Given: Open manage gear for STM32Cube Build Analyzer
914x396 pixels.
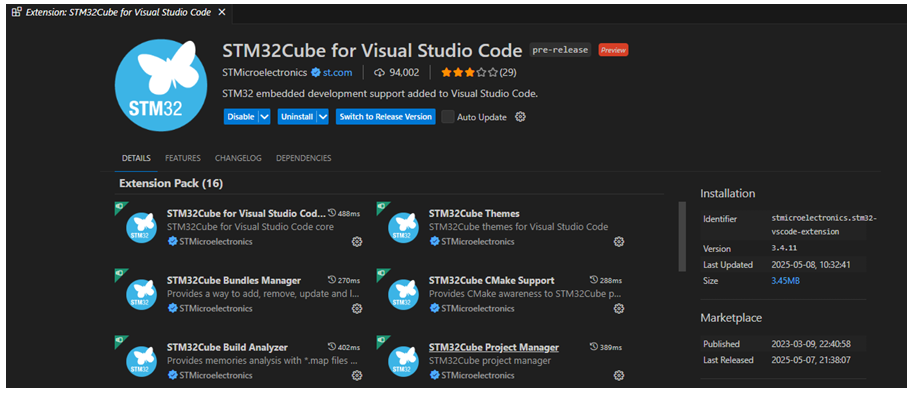Looking at the screenshot, I should click(x=357, y=376).
